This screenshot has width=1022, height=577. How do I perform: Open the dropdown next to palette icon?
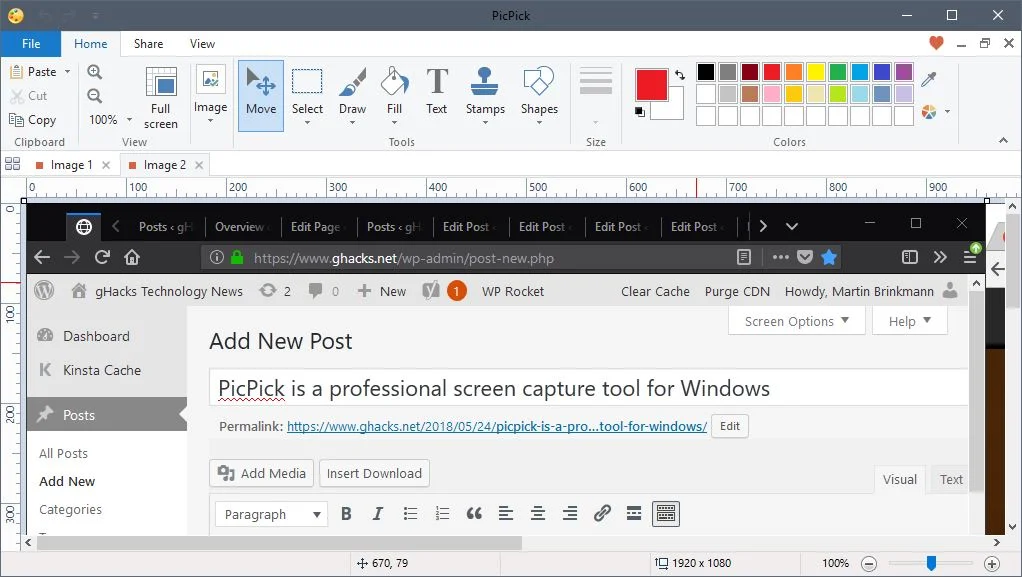(947, 112)
